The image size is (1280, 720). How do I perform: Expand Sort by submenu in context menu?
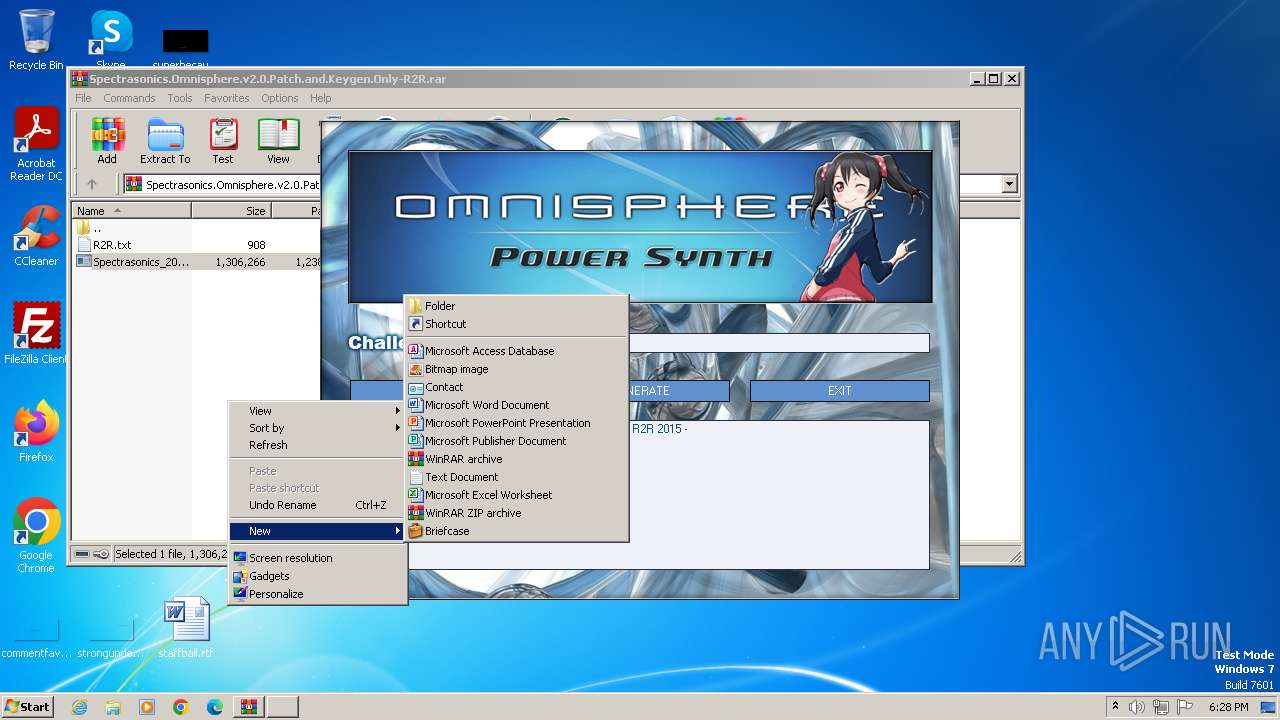point(317,428)
